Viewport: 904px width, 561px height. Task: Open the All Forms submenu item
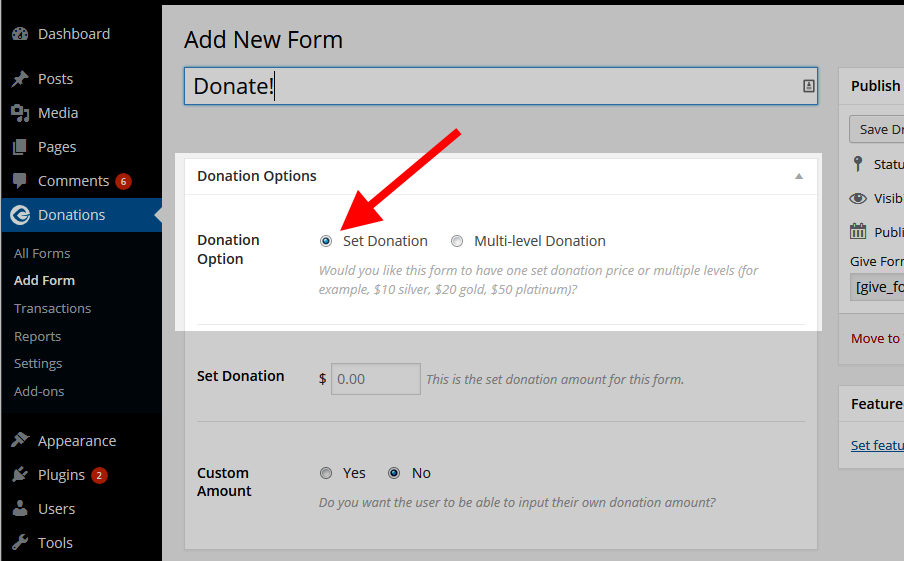tap(42, 254)
